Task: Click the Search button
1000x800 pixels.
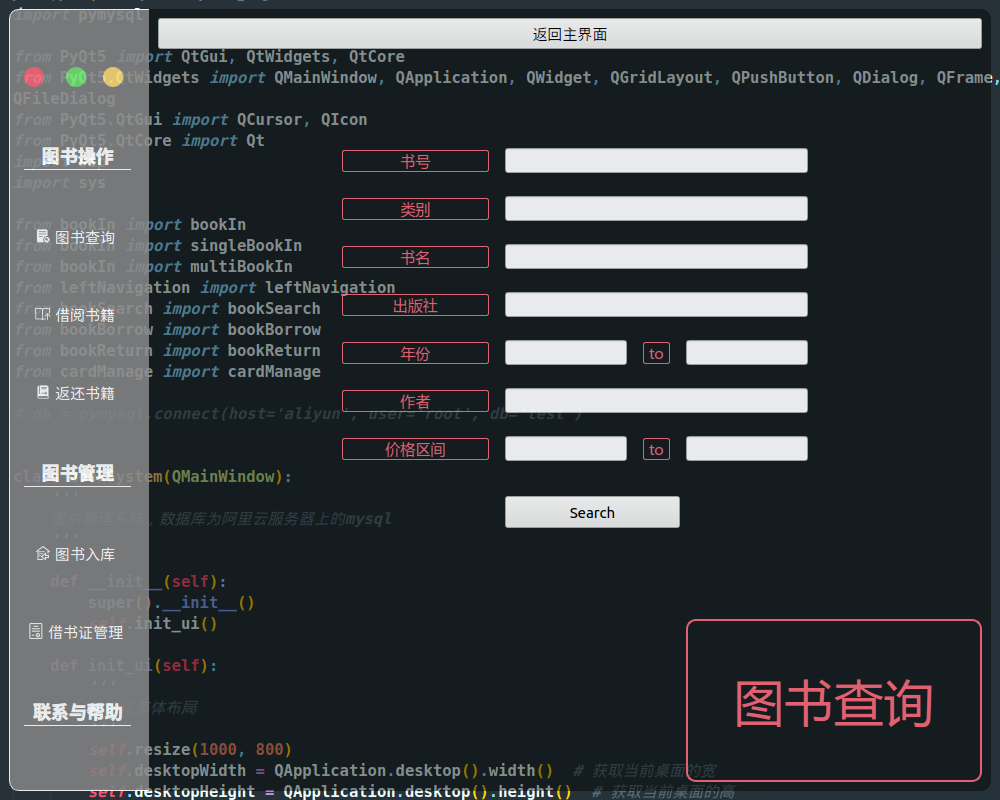Action: tap(591, 512)
